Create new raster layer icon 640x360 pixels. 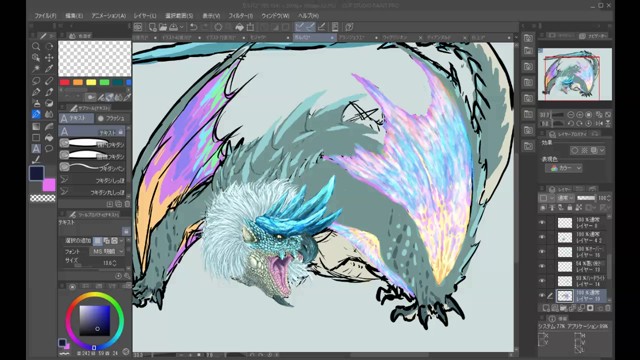[546, 308]
